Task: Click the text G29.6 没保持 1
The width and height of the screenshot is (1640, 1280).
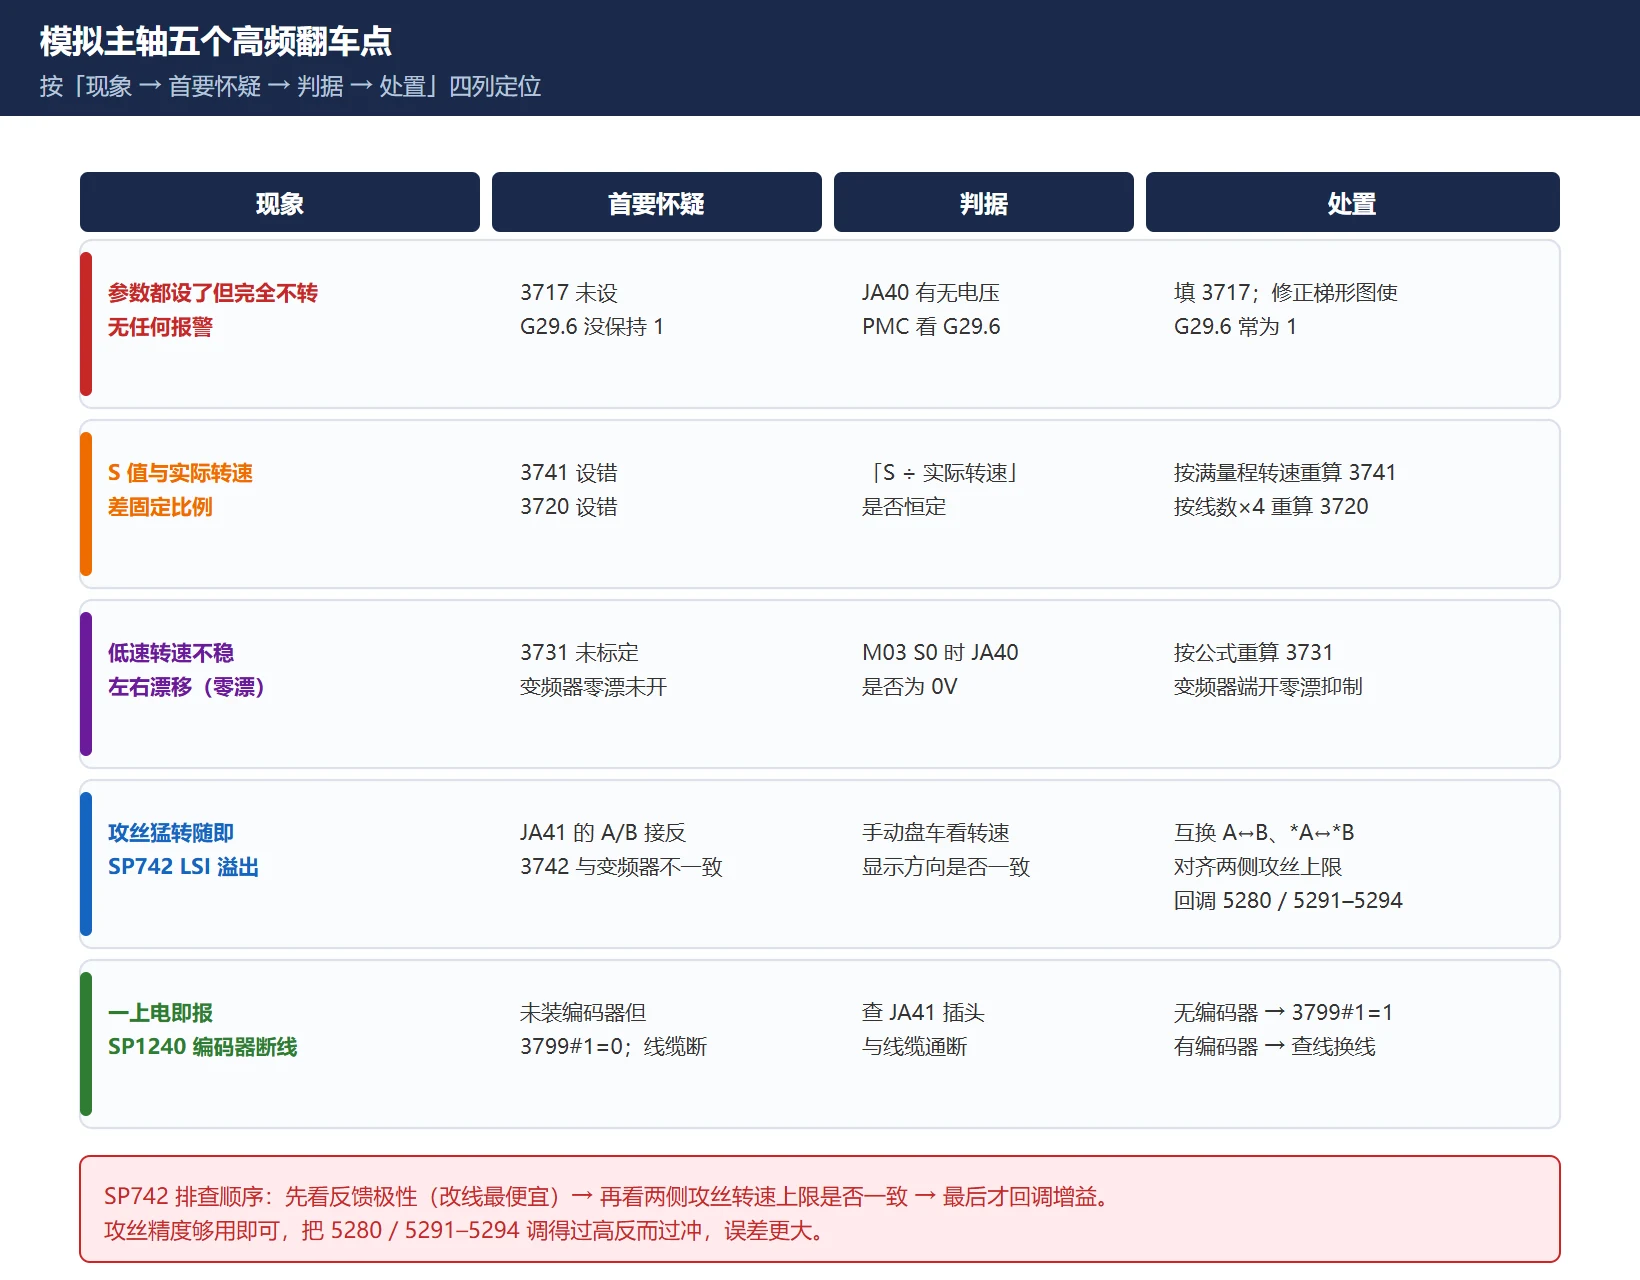Action: 592,327
